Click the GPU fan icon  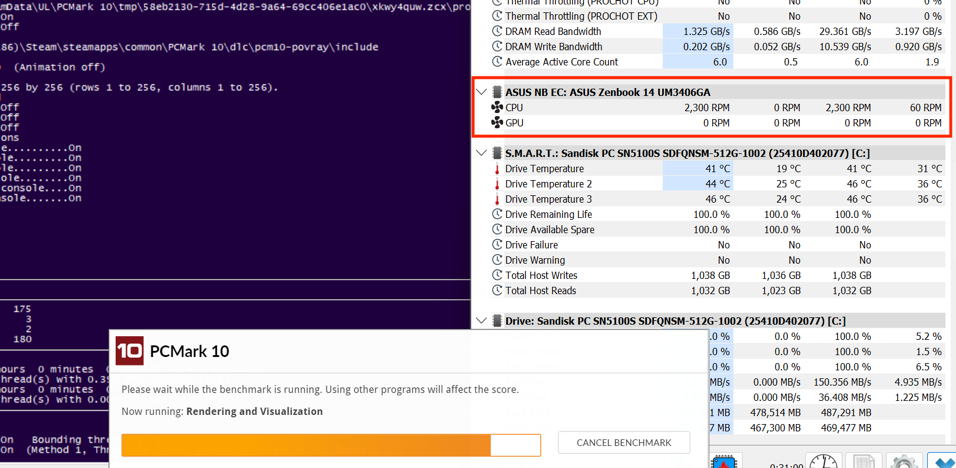pyautogui.click(x=497, y=123)
